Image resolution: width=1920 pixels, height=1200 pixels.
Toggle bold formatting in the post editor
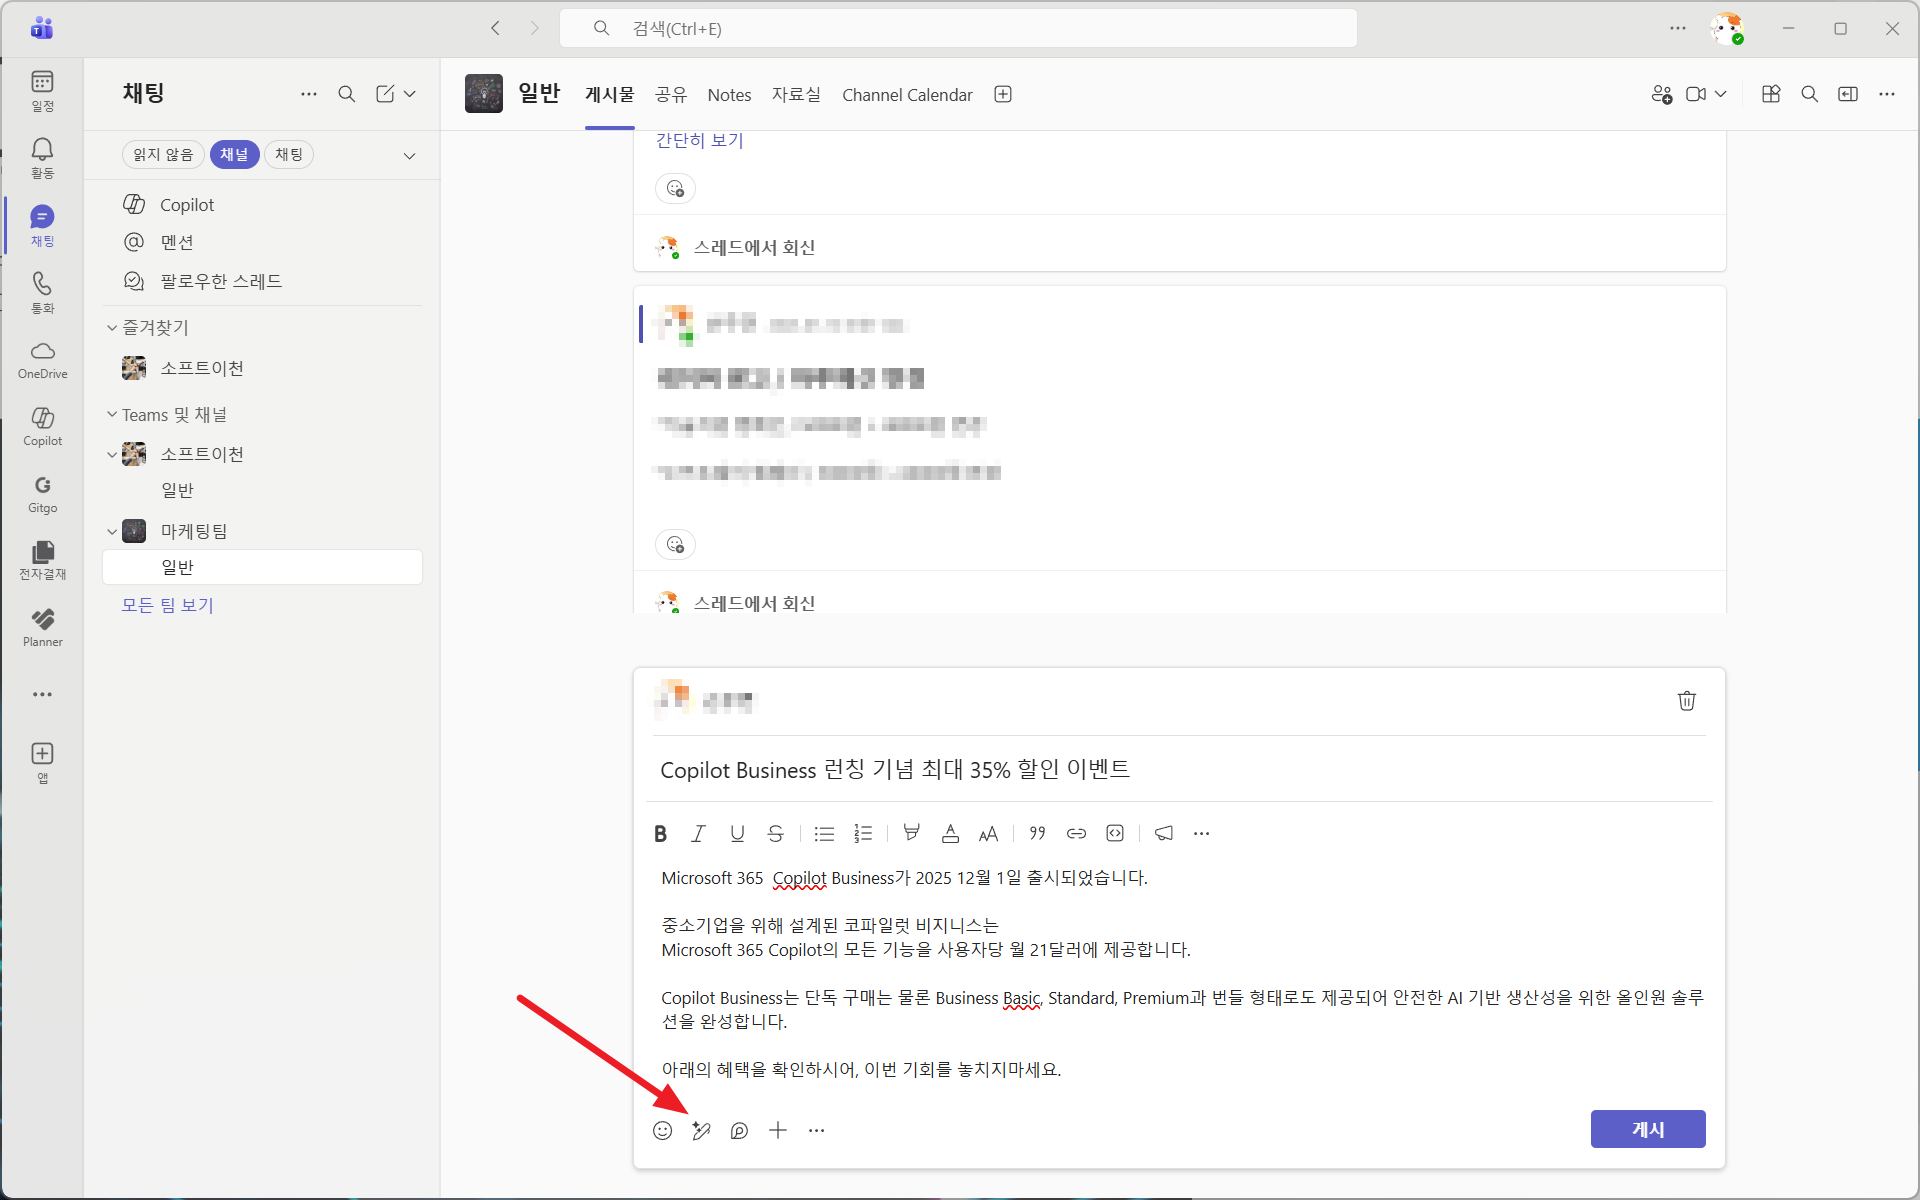point(660,833)
